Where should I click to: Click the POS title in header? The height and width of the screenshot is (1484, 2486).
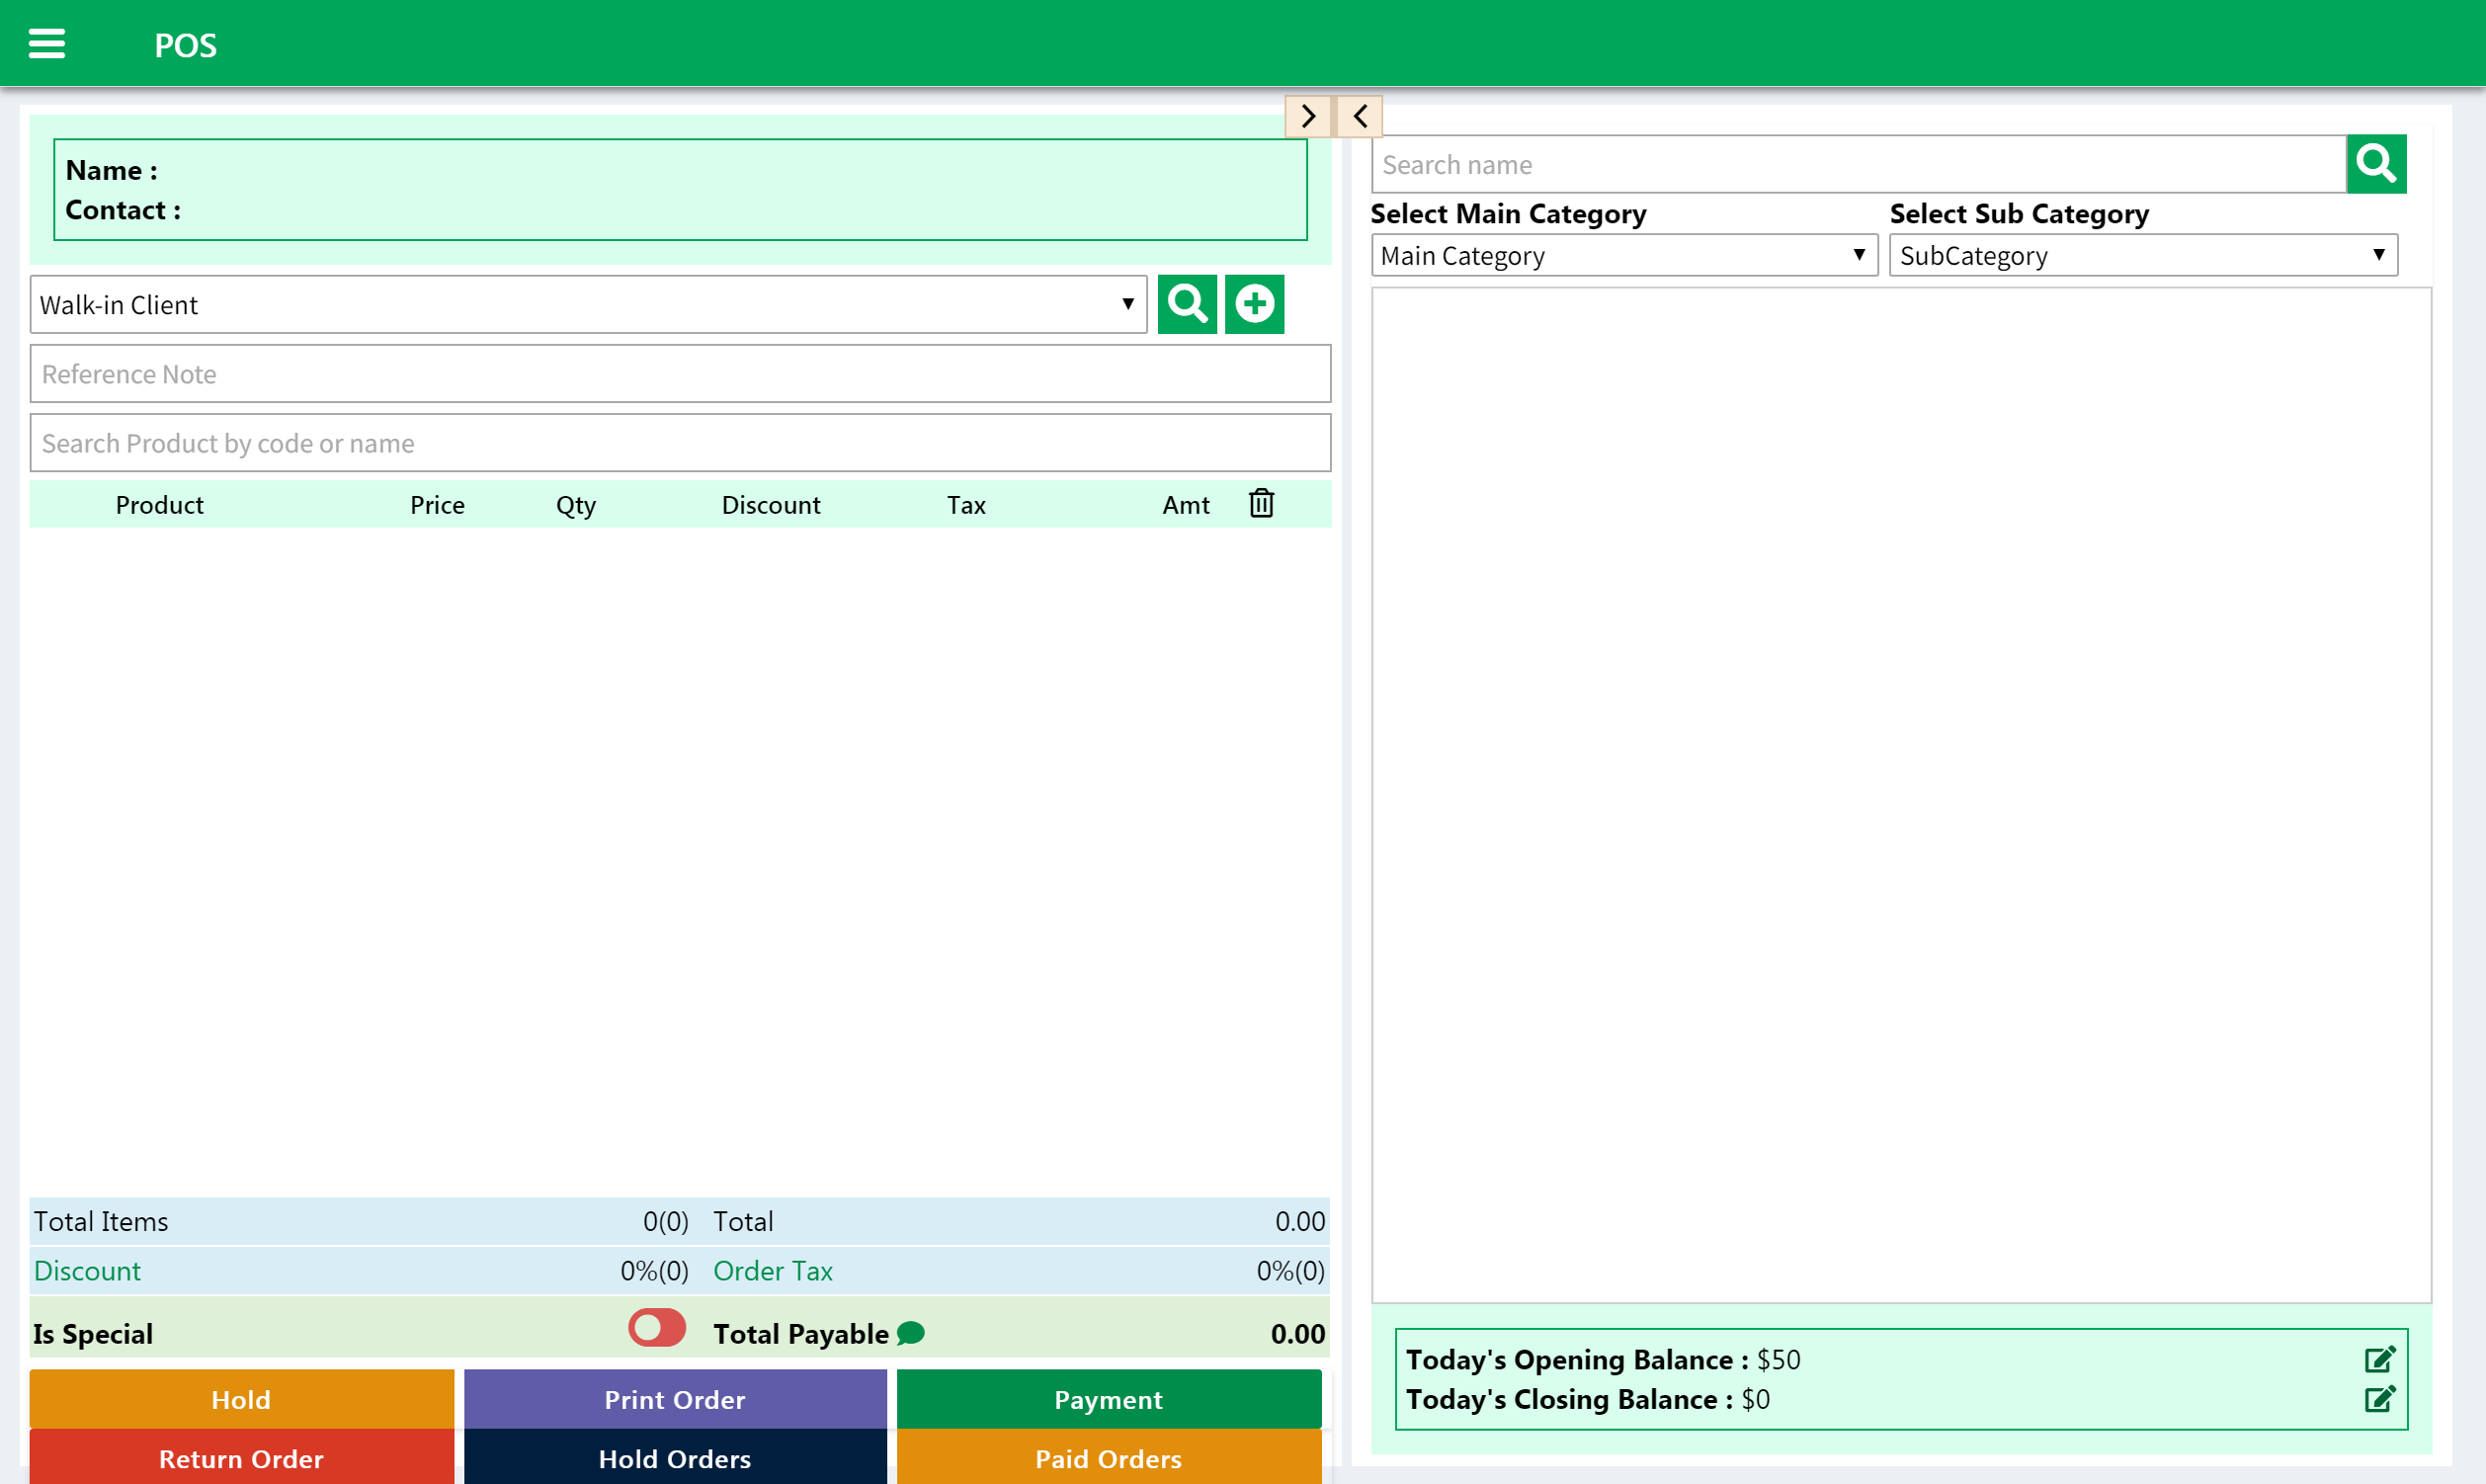pyautogui.click(x=186, y=45)
